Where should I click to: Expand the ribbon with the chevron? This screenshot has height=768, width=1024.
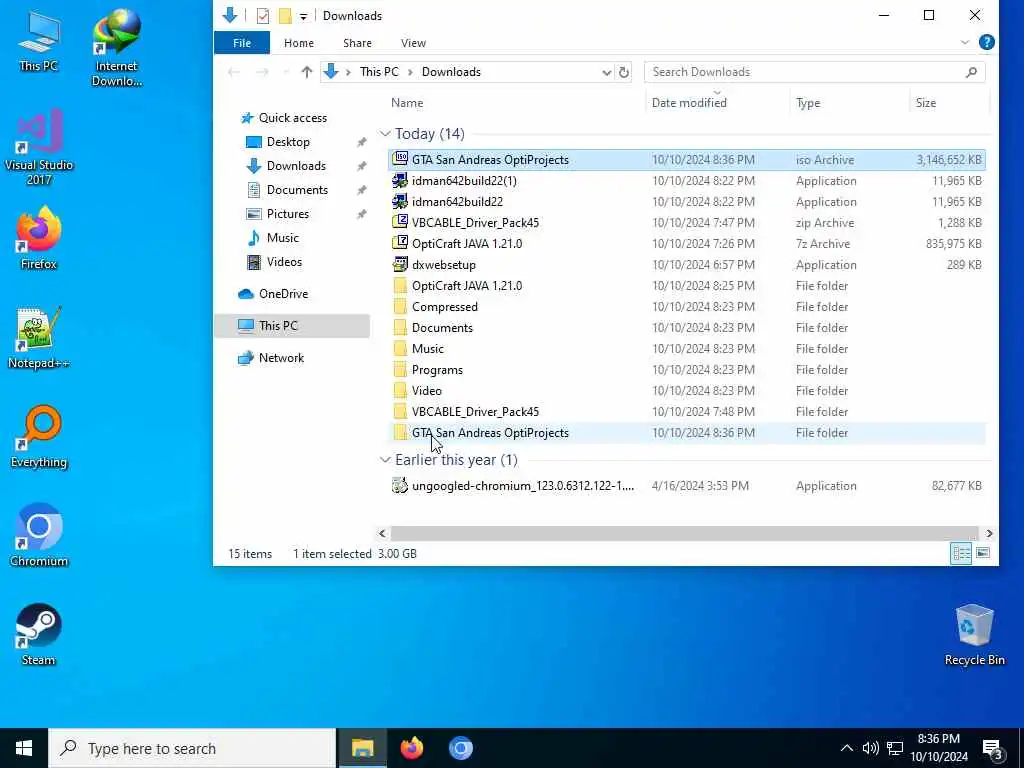(965, 42)
